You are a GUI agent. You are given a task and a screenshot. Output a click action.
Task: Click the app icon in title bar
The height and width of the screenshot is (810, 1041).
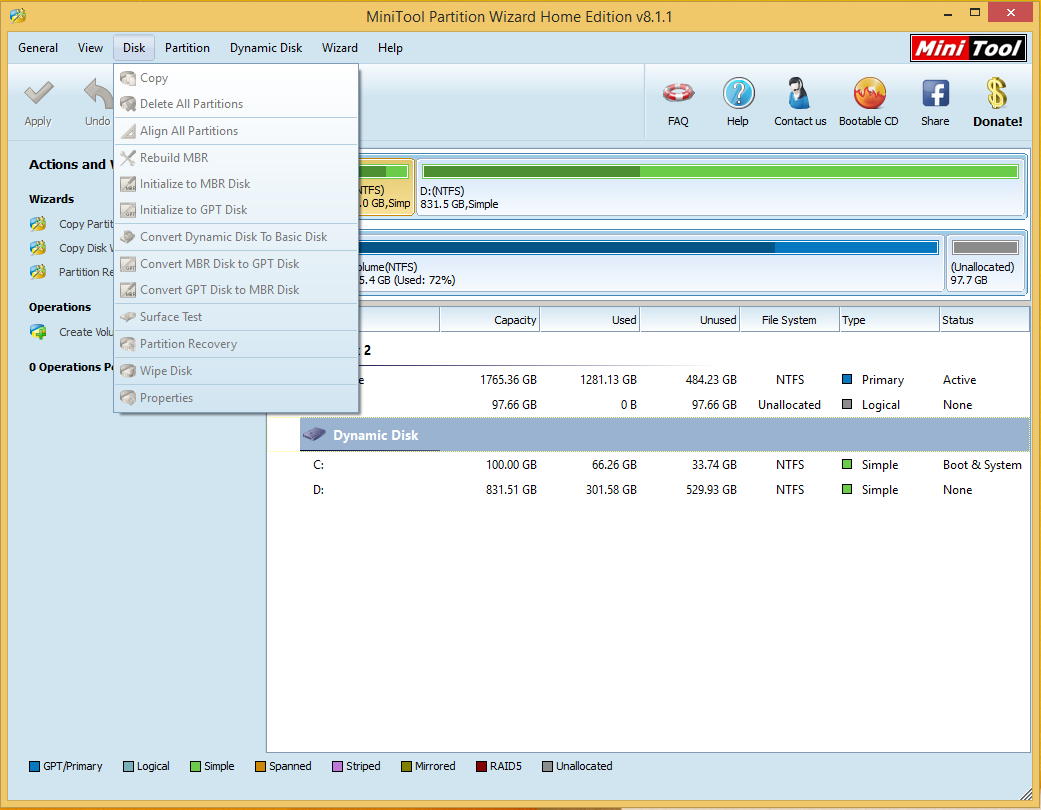pyautogui.click(x=18, y=15)
